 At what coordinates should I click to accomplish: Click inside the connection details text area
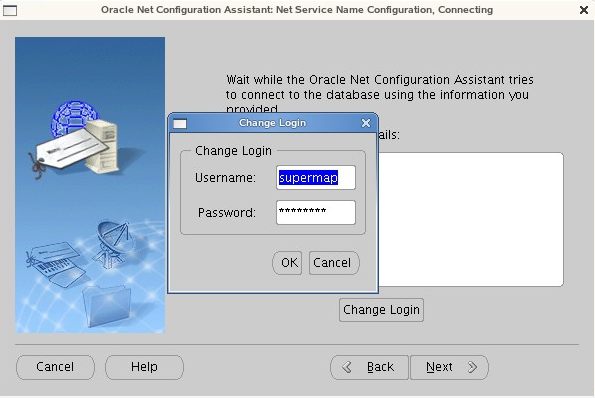pyautogui.click(x=471, y=219)
